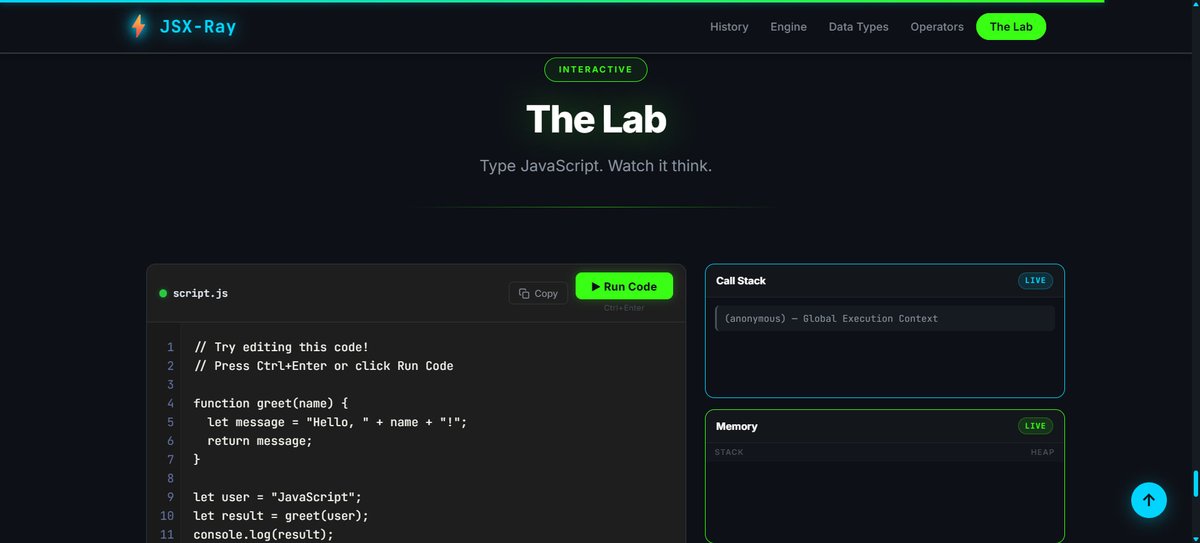1200x543 pixels.
Task: Go to the Data Types section
Action: pos(858,27)
